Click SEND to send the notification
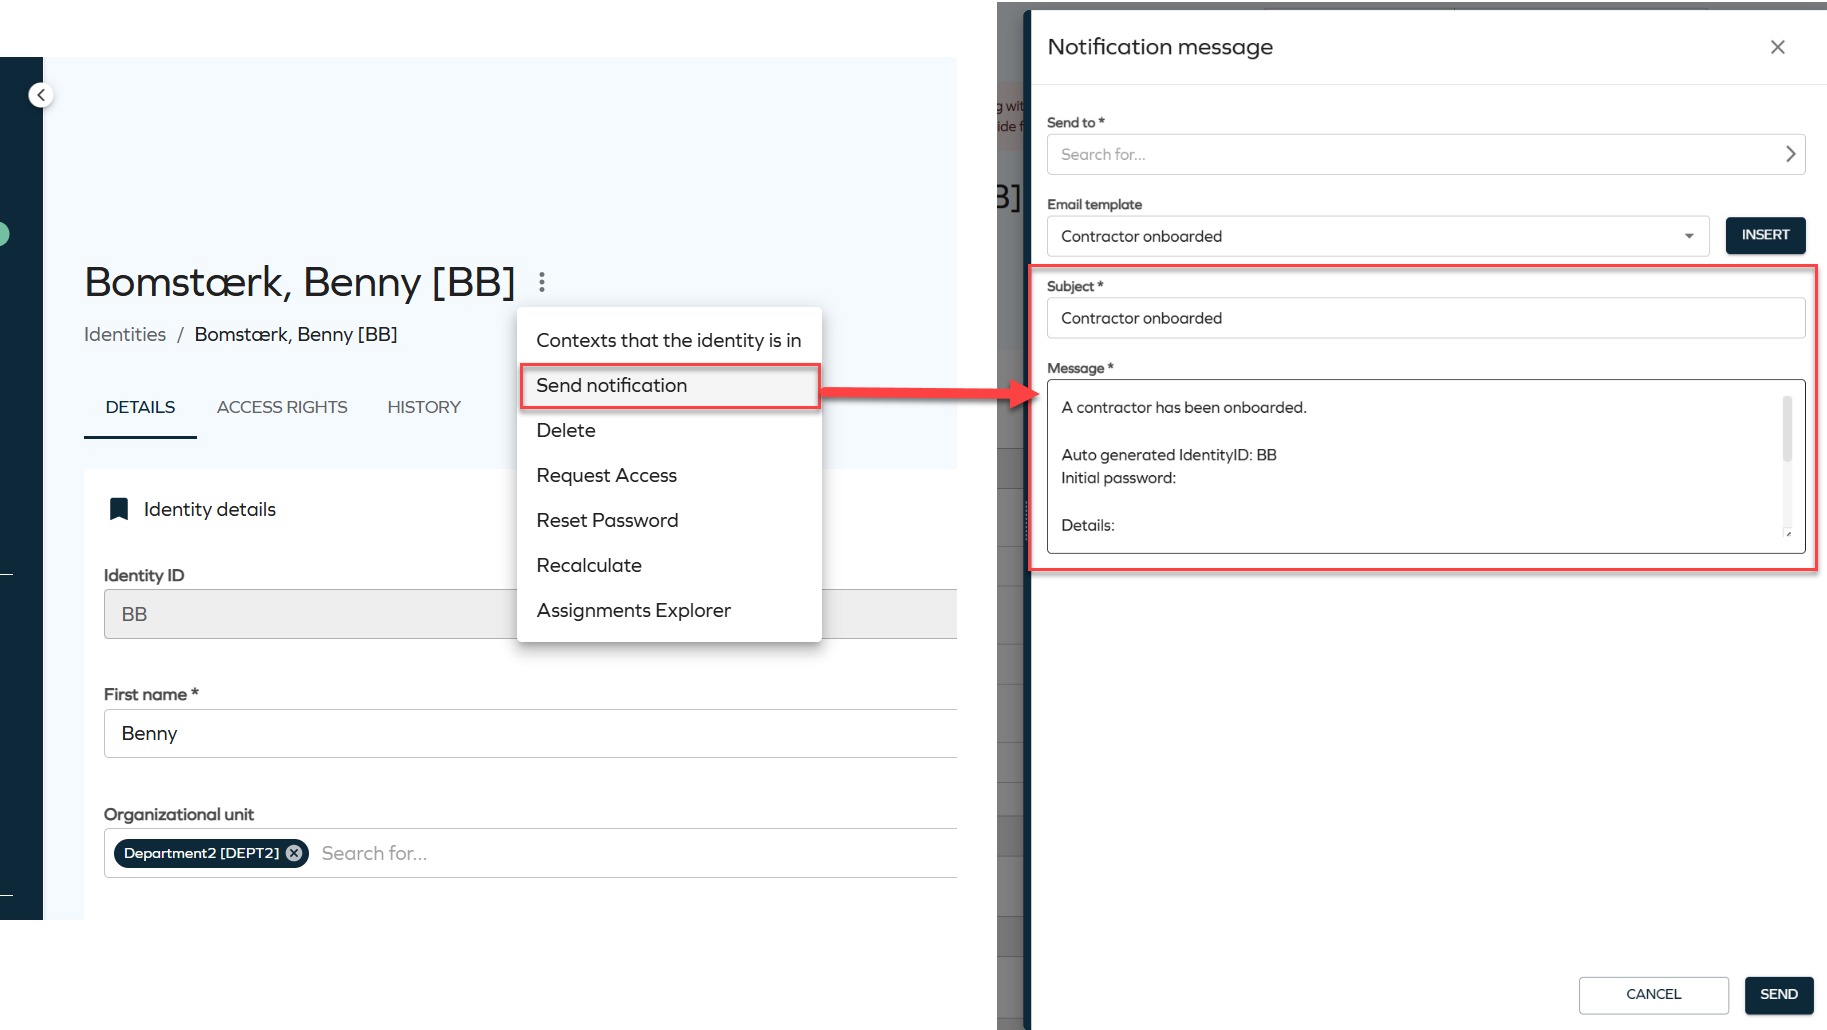Viewport: 1827px width, 1030px height. pos(1778,994)
